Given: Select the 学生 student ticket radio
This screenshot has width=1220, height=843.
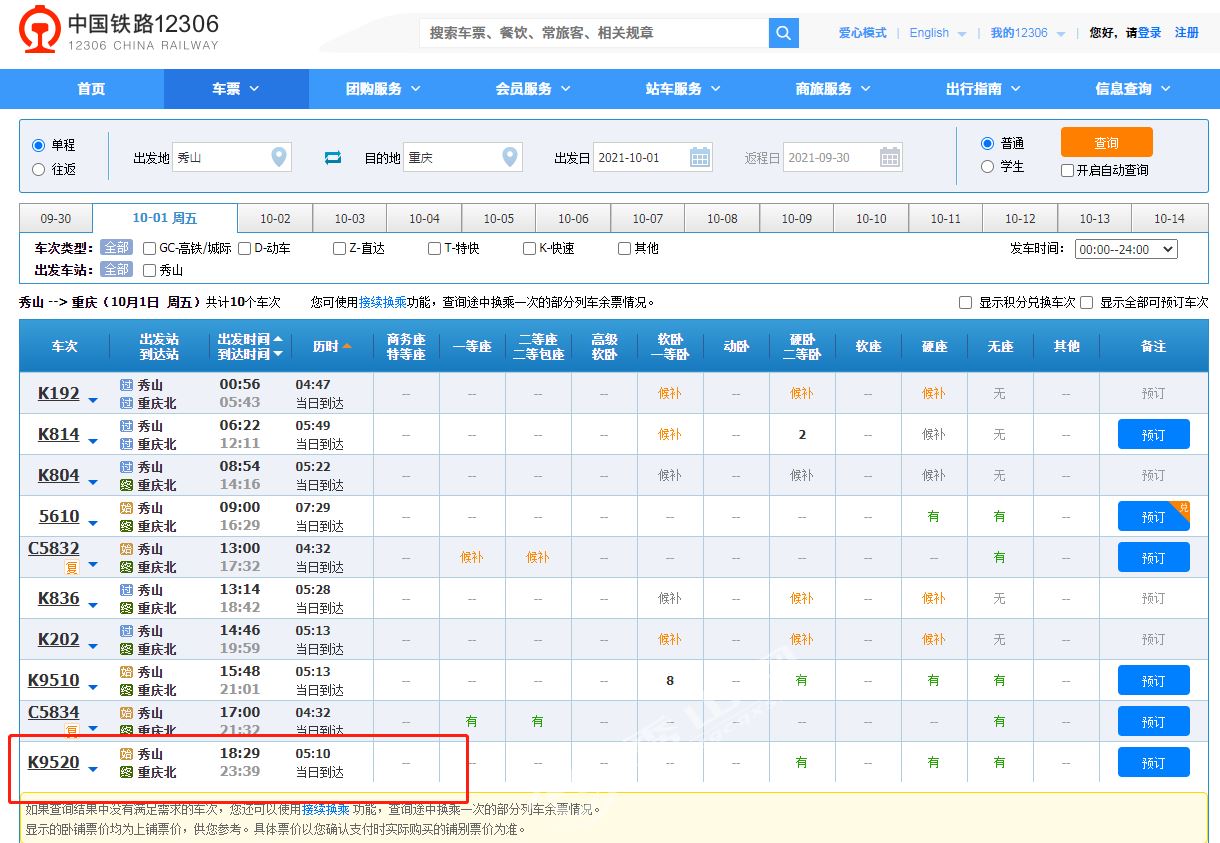Looking at the screenshot, I should 988,167.
